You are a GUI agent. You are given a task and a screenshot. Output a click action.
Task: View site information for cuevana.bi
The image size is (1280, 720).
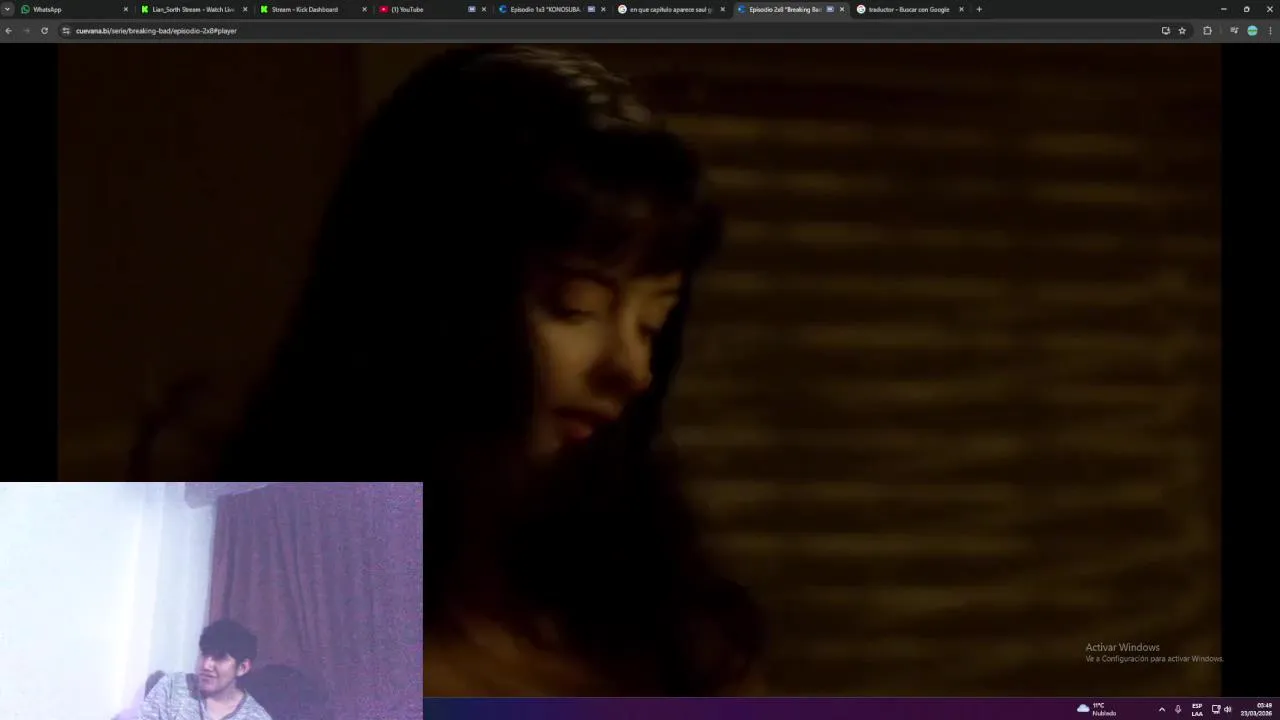[x=66, y=31]
